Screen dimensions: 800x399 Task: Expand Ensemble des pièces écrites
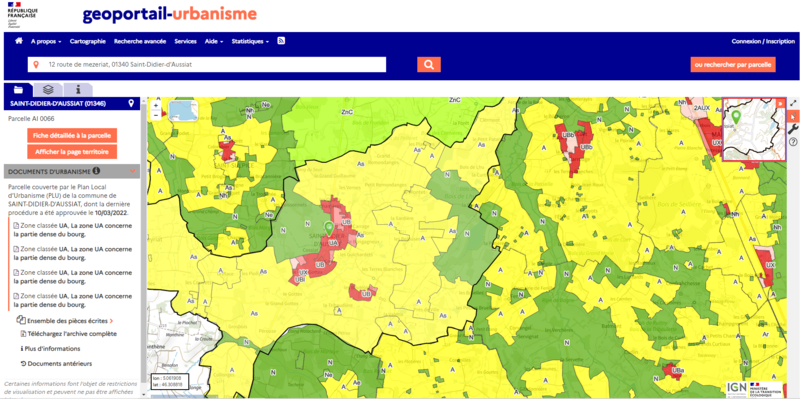coord(65,321)
